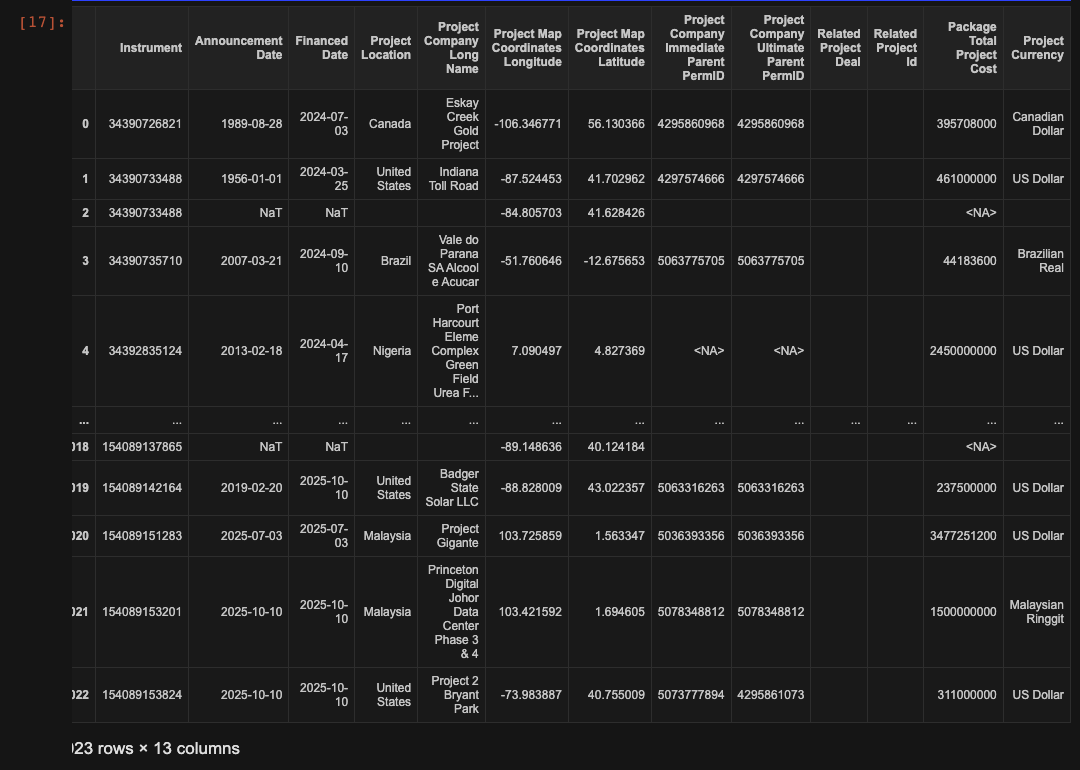Click the Canadian Dollar currency cell
The height and width of the screenshot is (770, 1080).
coord(1037,124)
